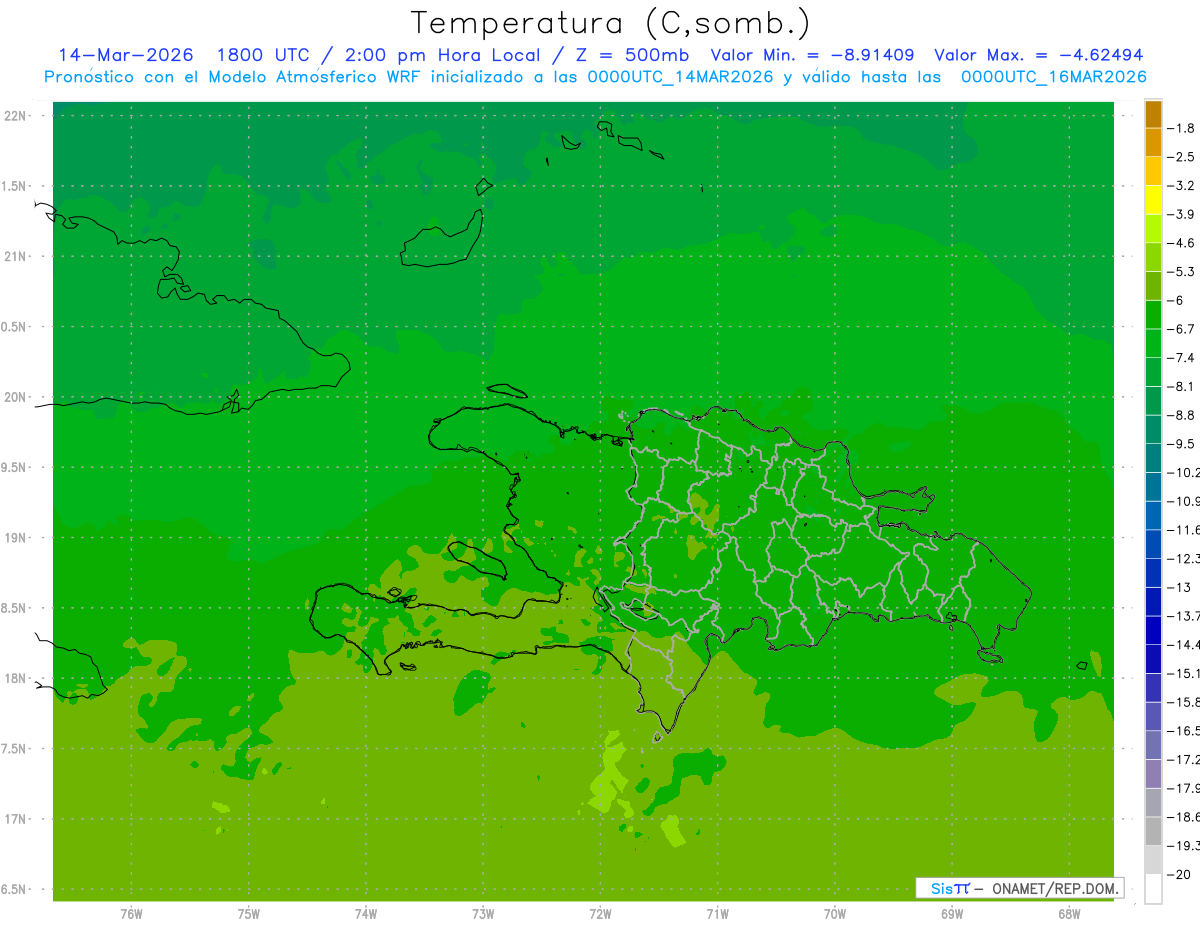Click dark blue swatch between -13.7 and -14.4

click(x=1153, y=630)
